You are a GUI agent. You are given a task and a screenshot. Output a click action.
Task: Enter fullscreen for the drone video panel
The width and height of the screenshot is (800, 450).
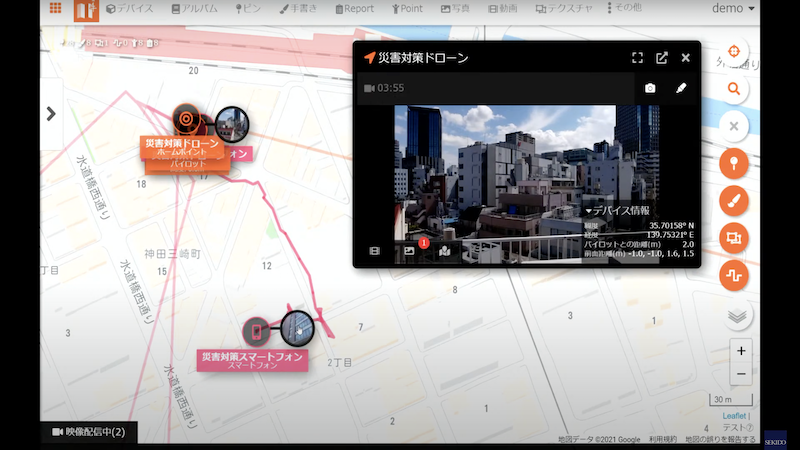[637, 58]
